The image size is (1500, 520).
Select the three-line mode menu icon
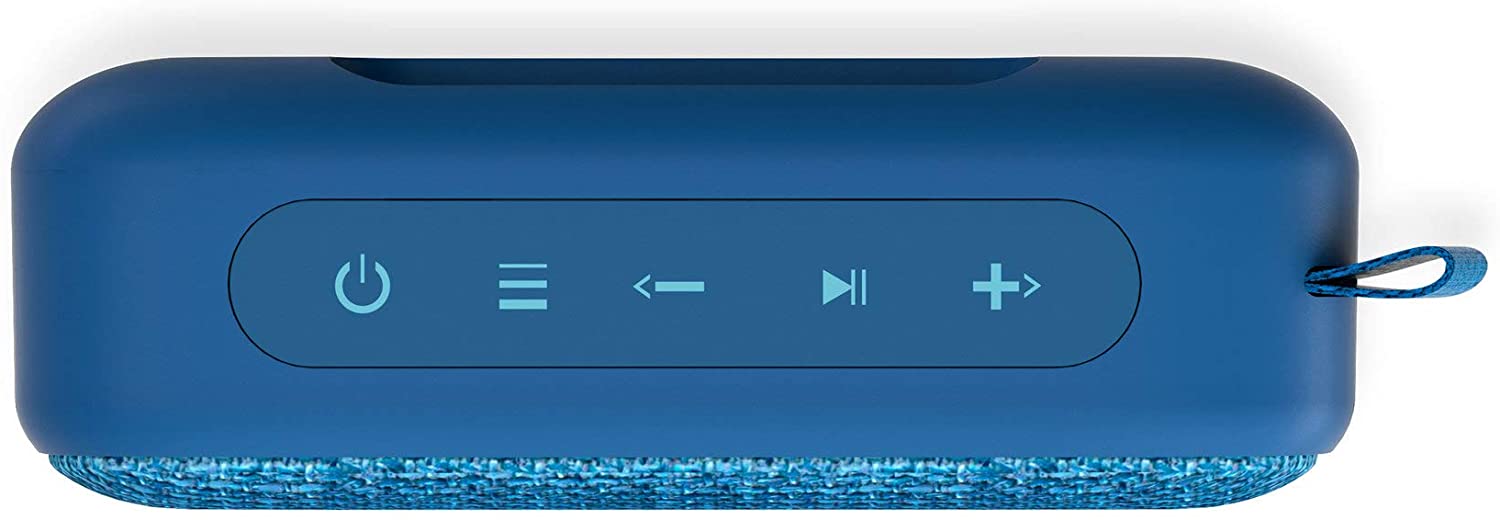click(523, 287)
